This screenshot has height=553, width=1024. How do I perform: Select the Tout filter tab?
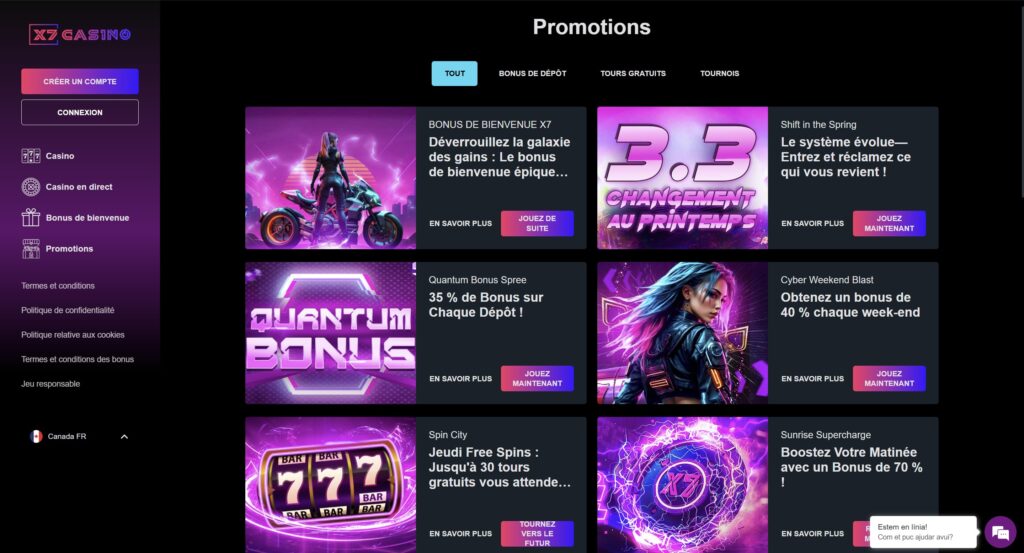[x=455, y=73]
